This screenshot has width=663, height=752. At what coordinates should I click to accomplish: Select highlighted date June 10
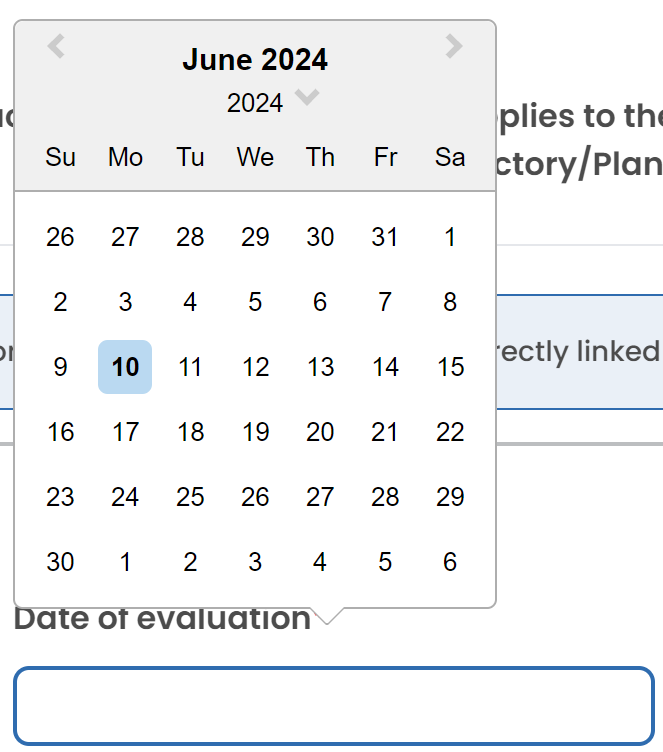click(125, 367)
